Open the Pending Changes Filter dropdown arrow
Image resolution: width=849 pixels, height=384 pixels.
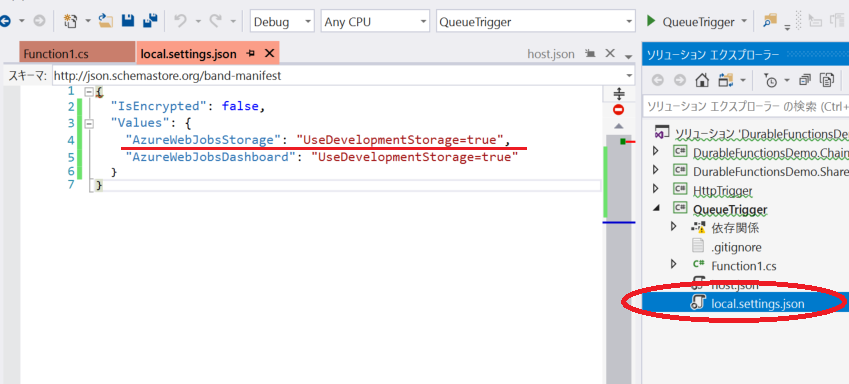click(x=786, y=80)
